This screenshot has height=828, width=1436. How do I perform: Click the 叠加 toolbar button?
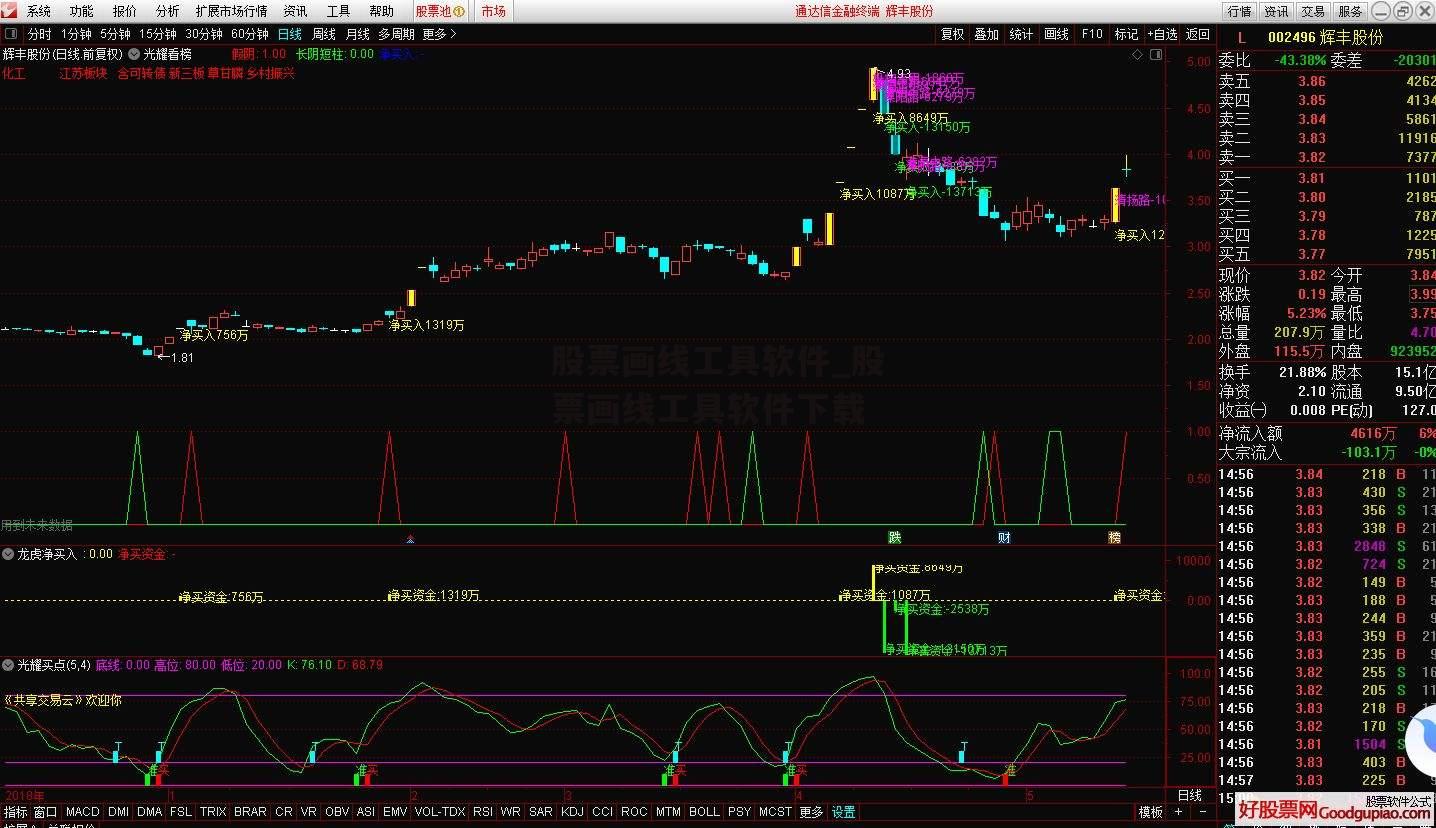coord(987,34)
